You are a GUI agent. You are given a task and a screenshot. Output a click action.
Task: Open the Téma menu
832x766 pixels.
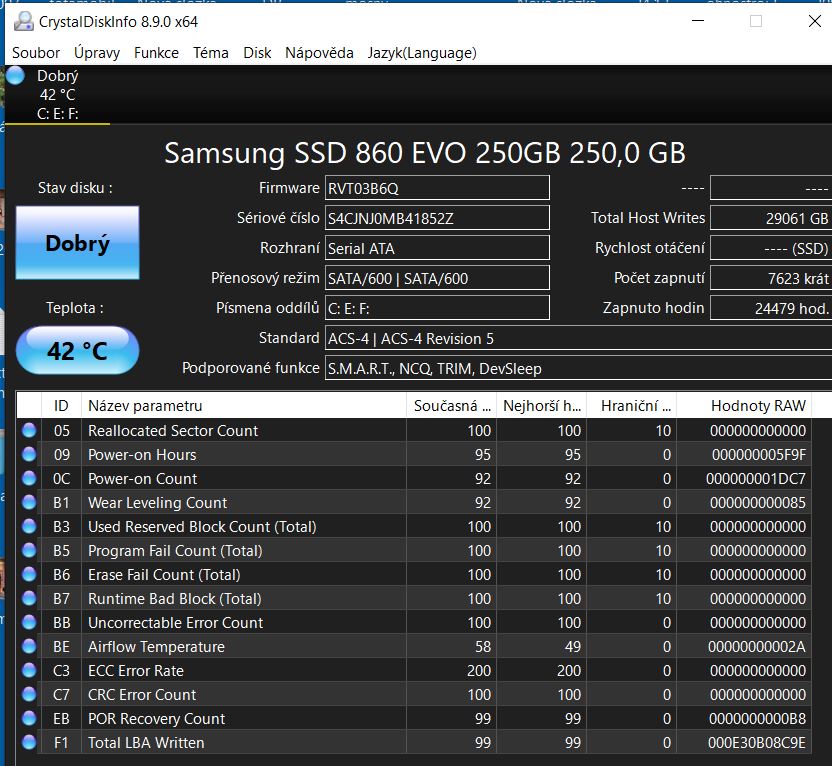pyautogui.click(x=210, y=53)
